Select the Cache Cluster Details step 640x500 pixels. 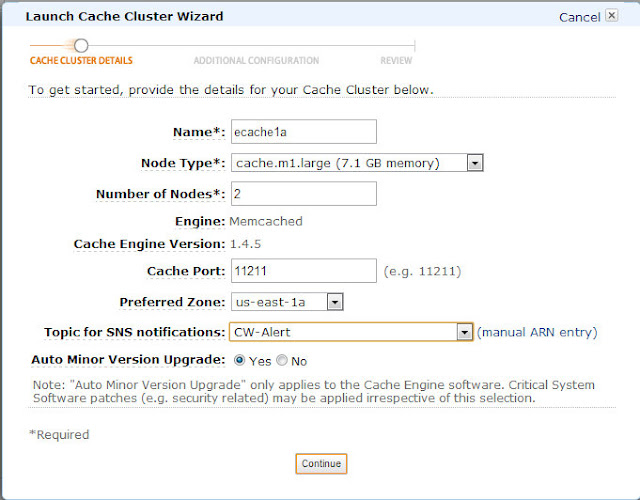tap(81, 61)
